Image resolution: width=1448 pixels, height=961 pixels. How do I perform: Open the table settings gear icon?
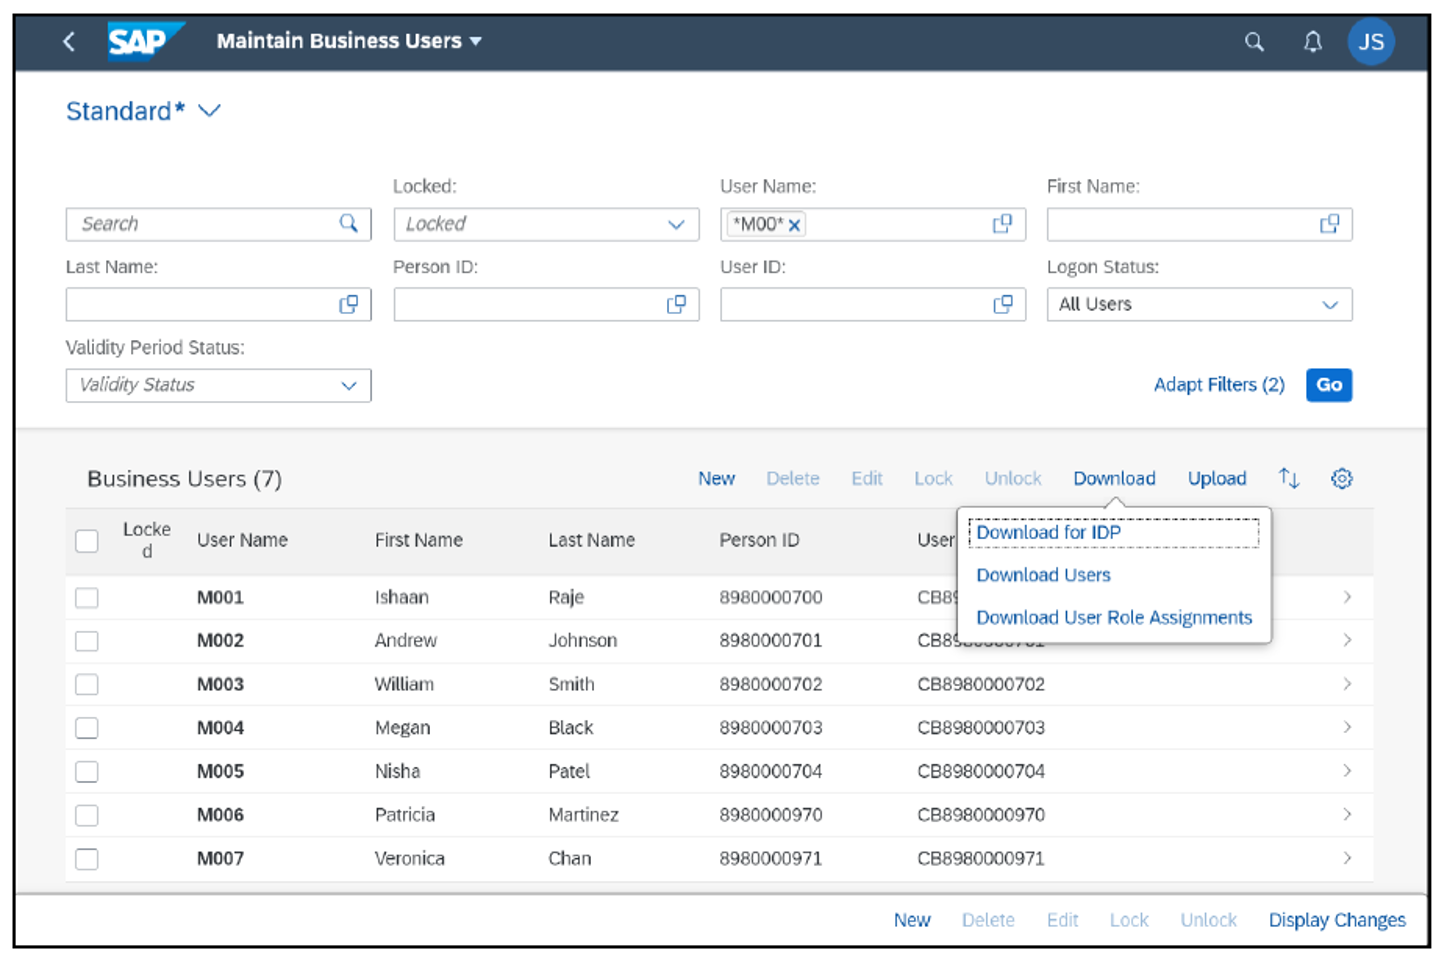click(x=1341, y=478)
